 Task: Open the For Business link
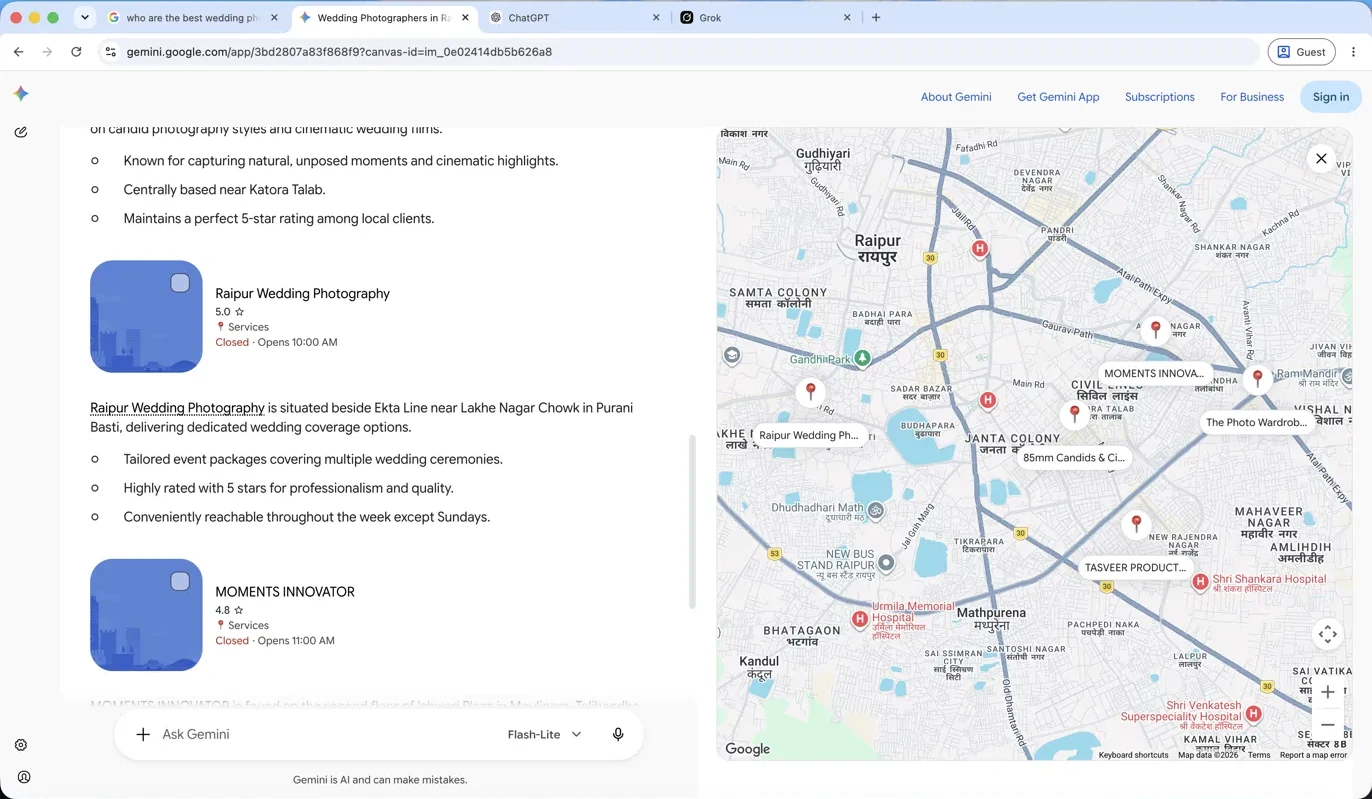tap(1252, 97)
